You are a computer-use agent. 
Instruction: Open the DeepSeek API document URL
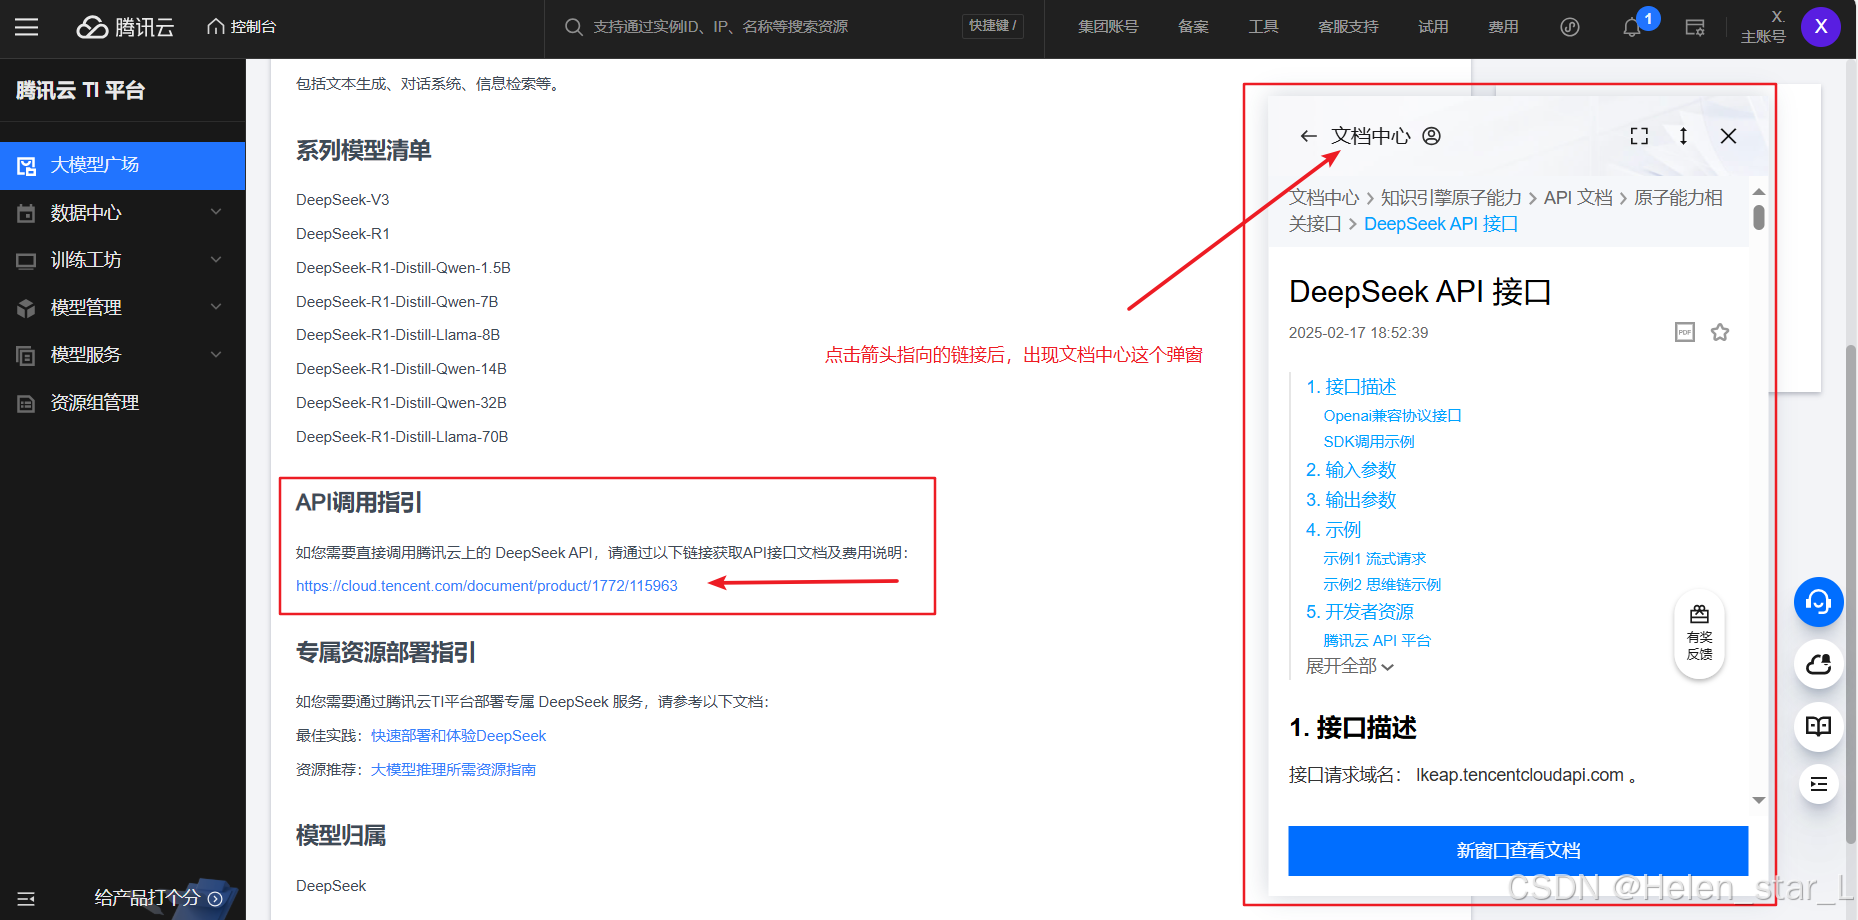coord(487,586)
